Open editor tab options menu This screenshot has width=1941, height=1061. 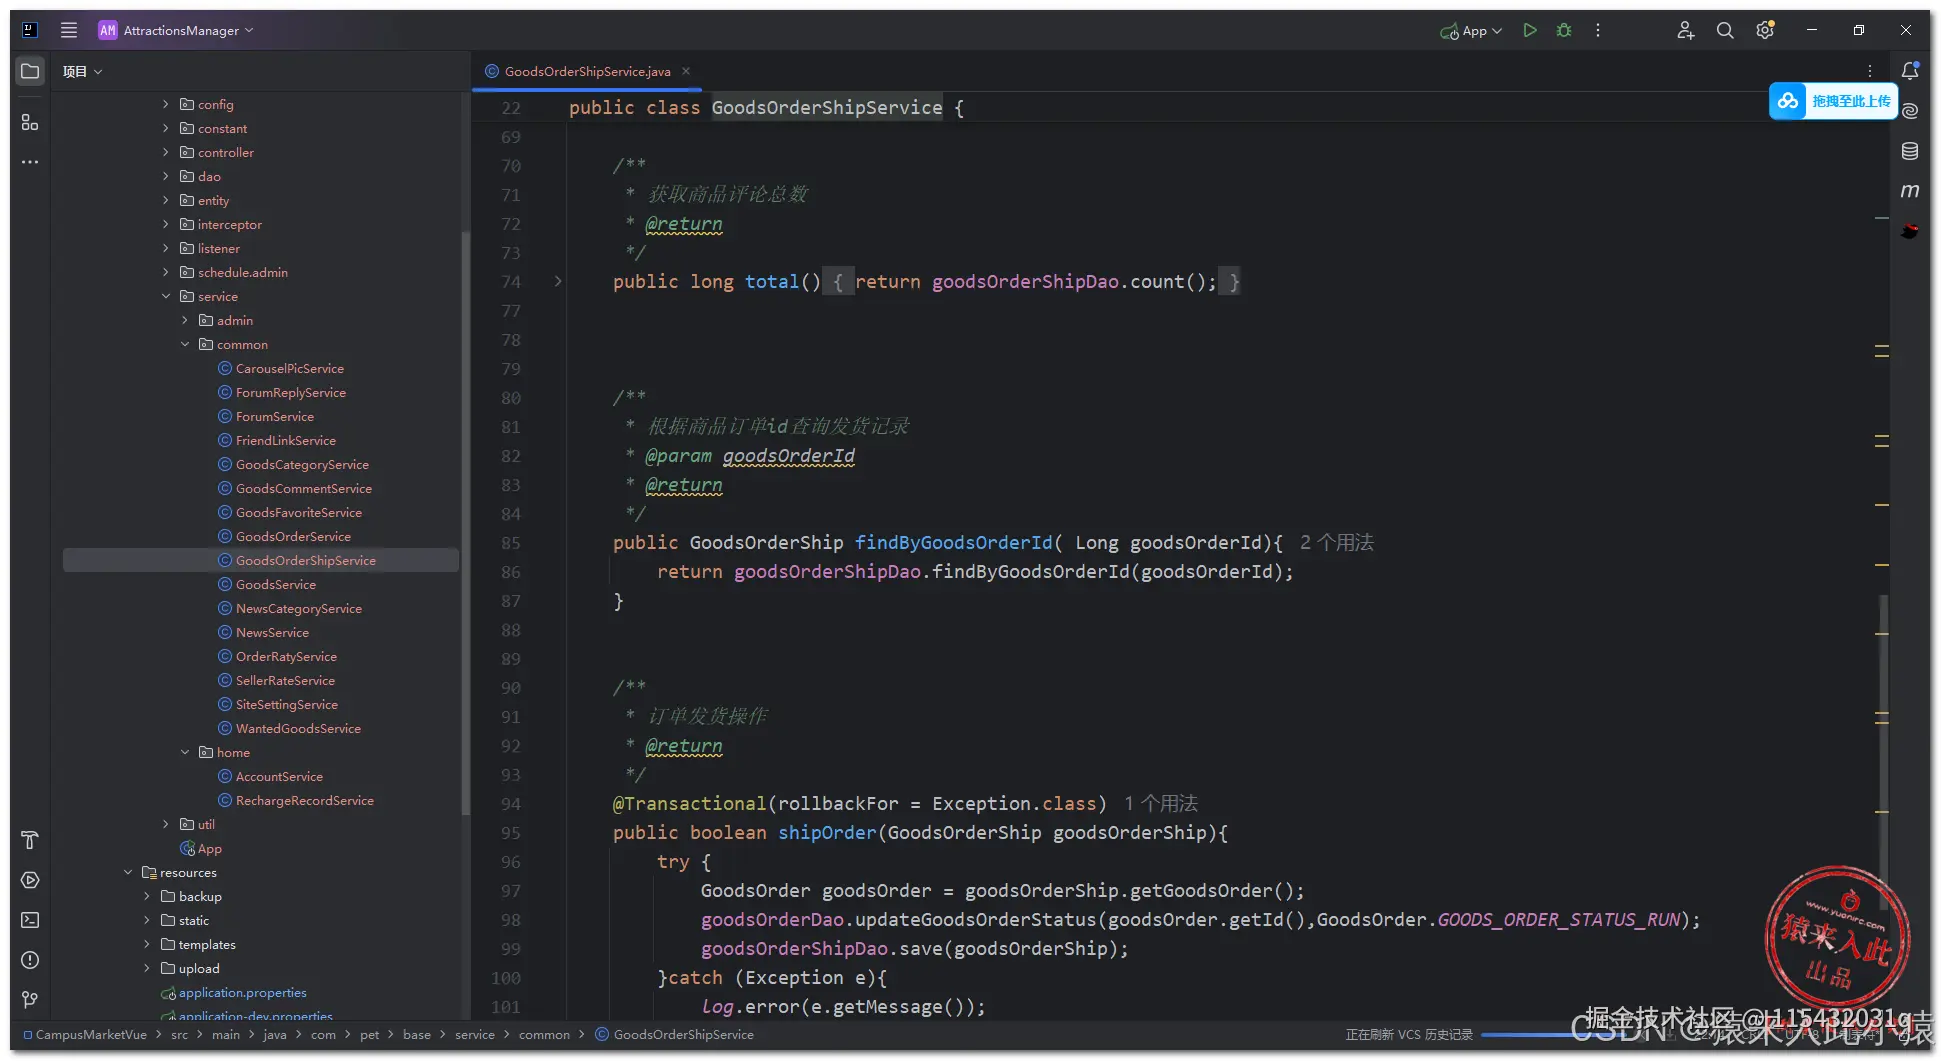pyautogui.click(x=1870, y=71)
